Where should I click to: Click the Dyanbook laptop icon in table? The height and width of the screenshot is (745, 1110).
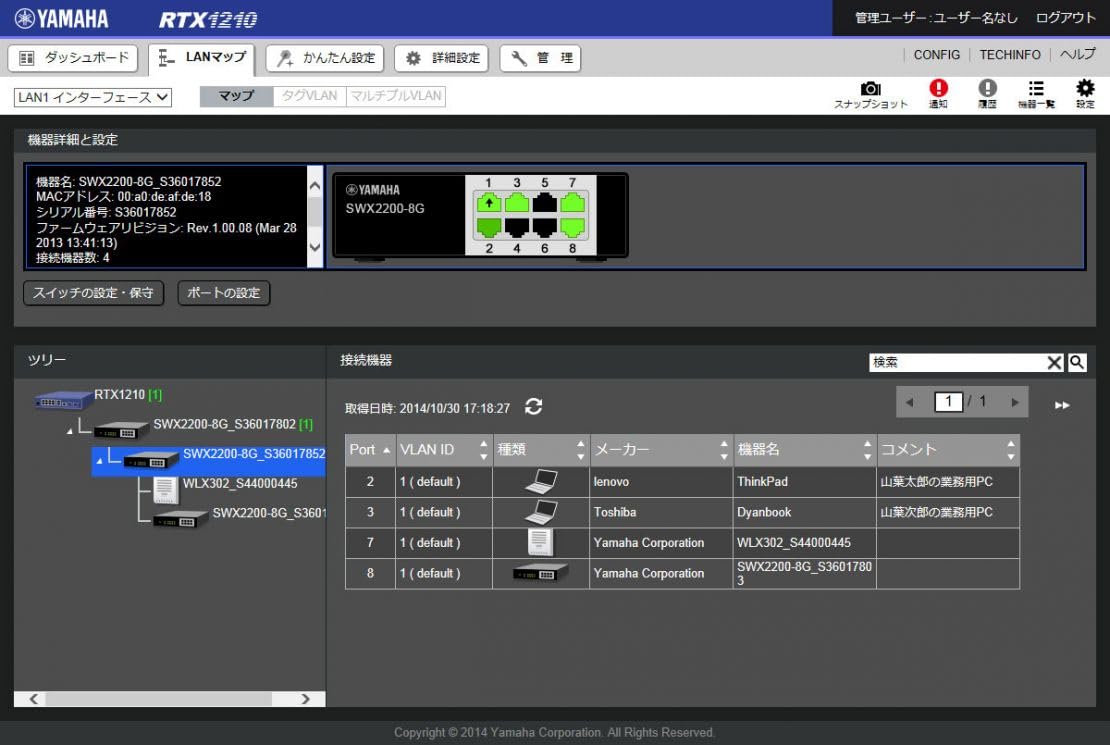(542, 512)
